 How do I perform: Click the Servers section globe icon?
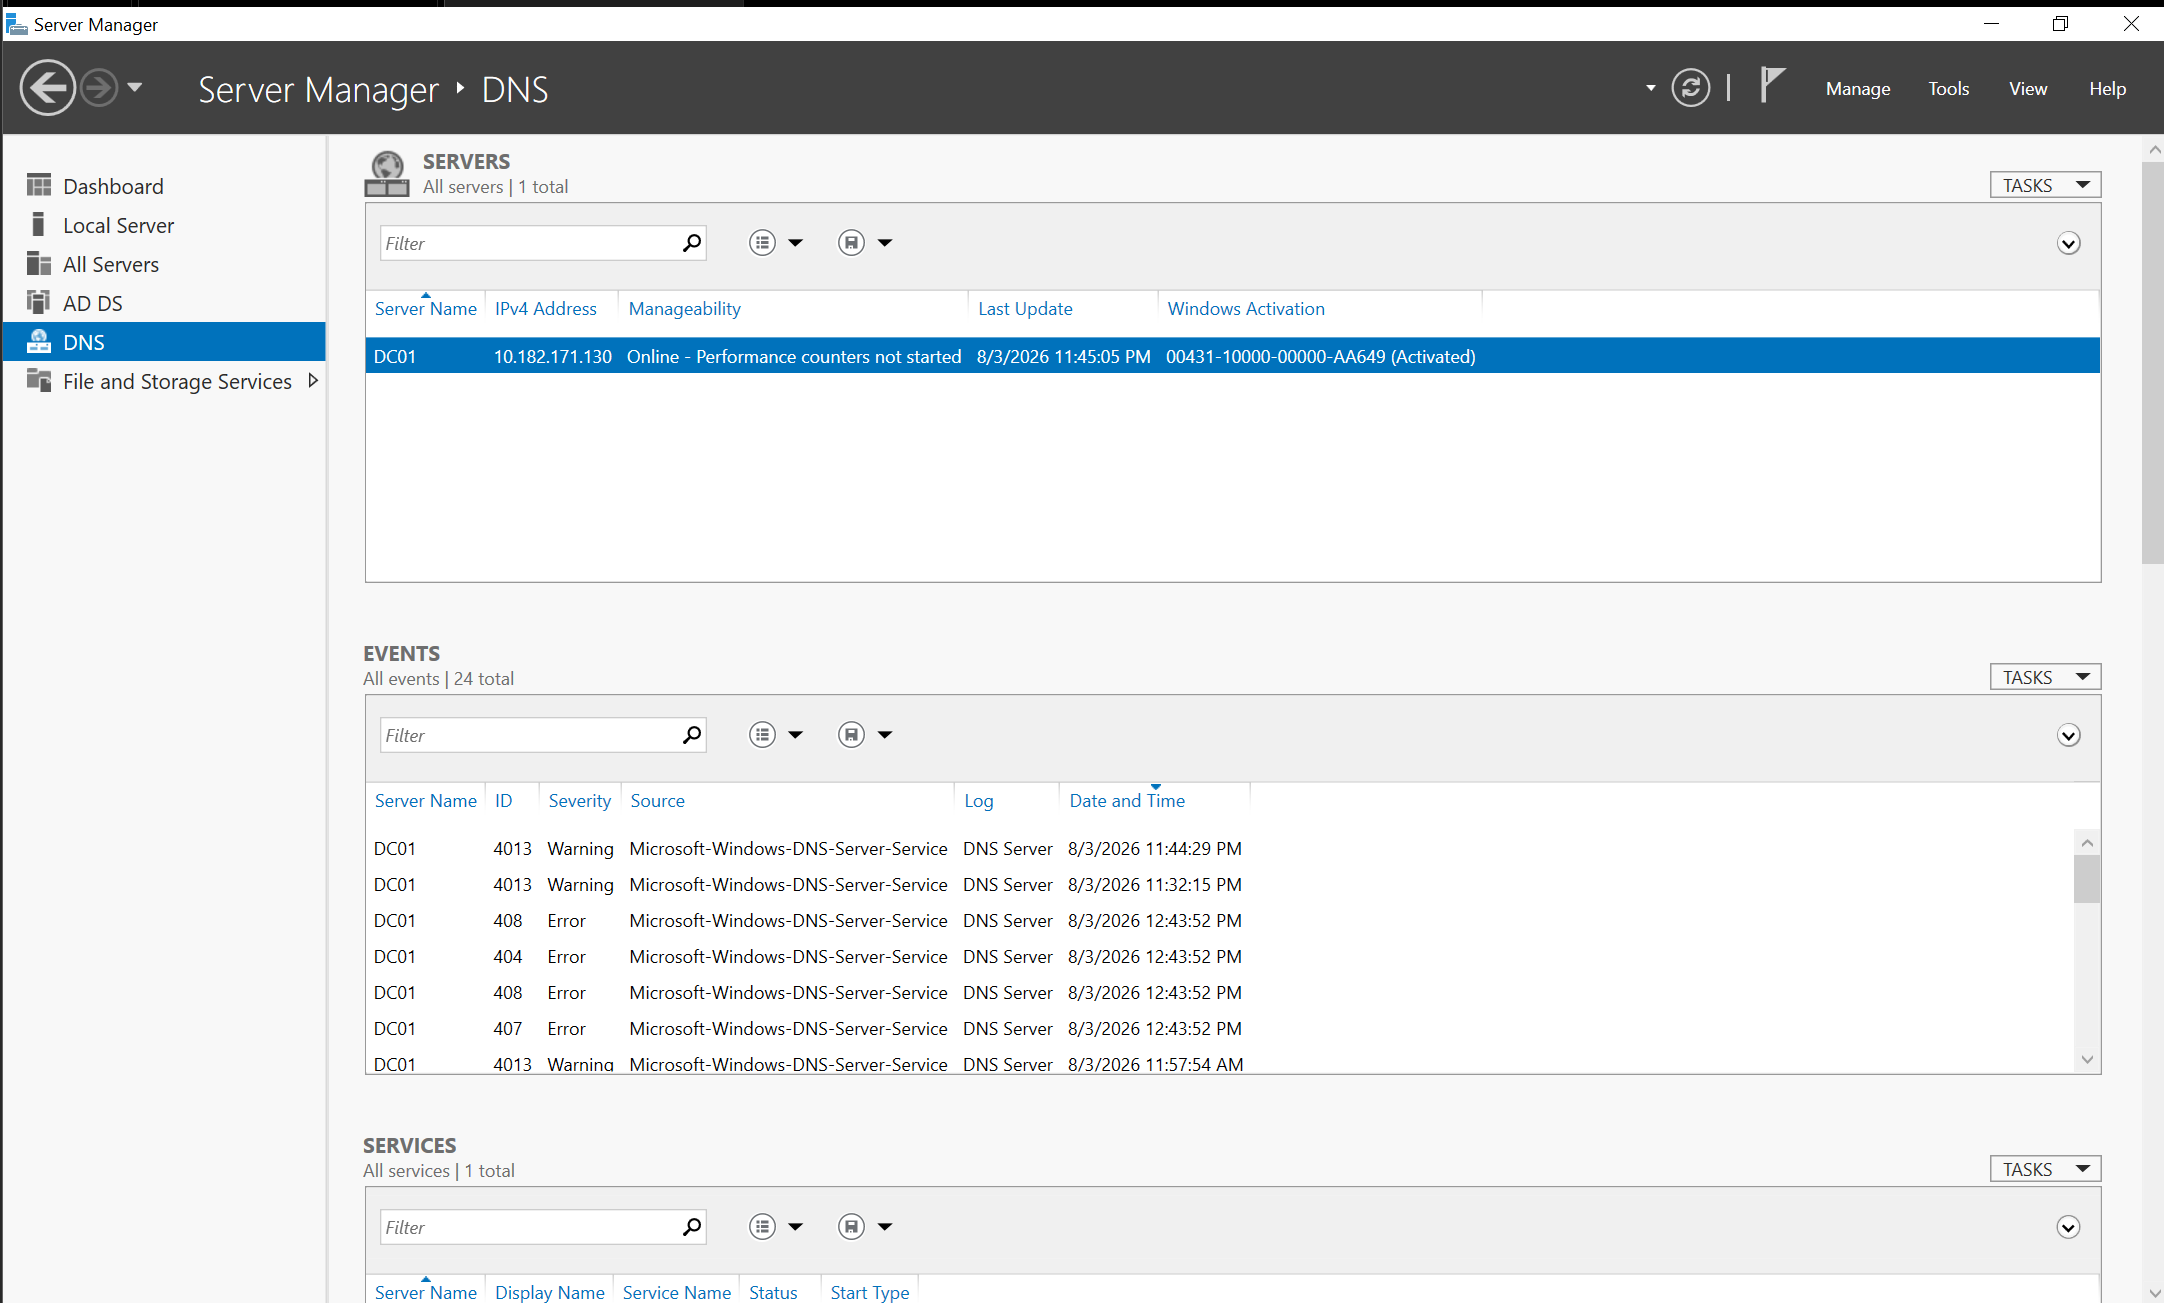pyautogui.click(x=387, y=174)
